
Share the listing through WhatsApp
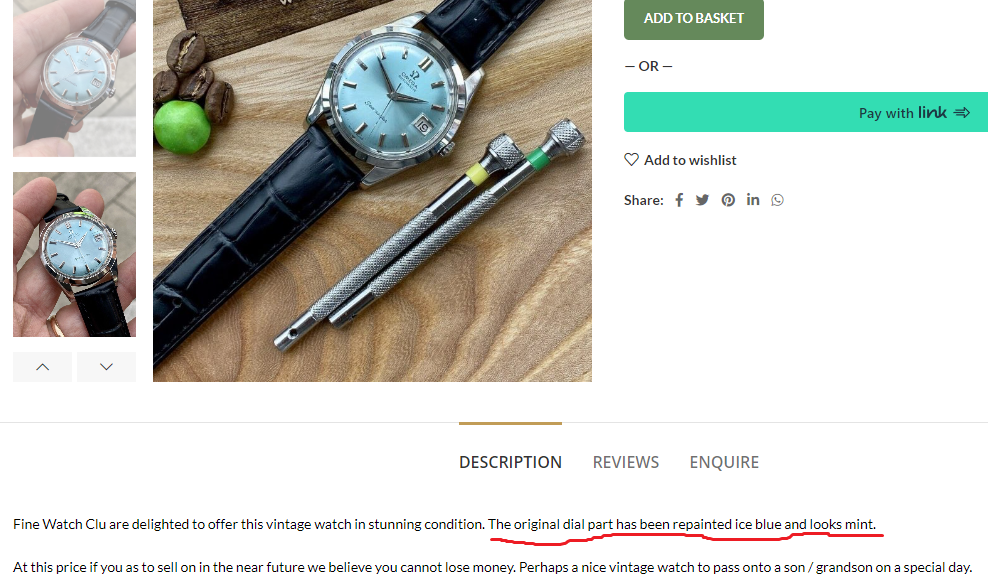(x=778, y=200)
